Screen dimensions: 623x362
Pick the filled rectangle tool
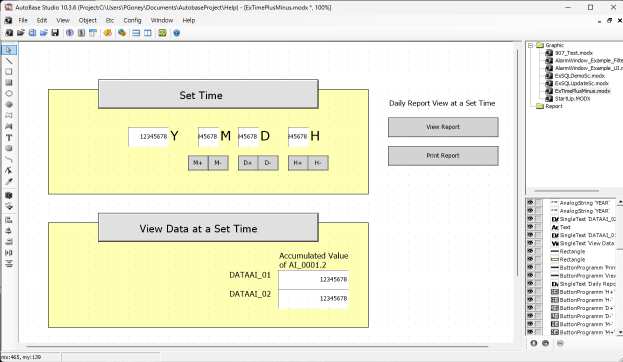click(9, 83)
